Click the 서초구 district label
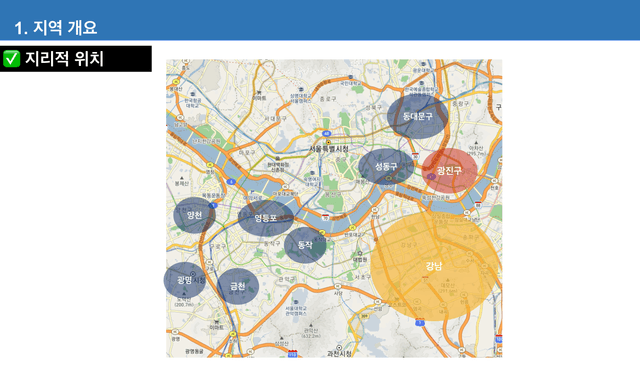 pos(362,277)
